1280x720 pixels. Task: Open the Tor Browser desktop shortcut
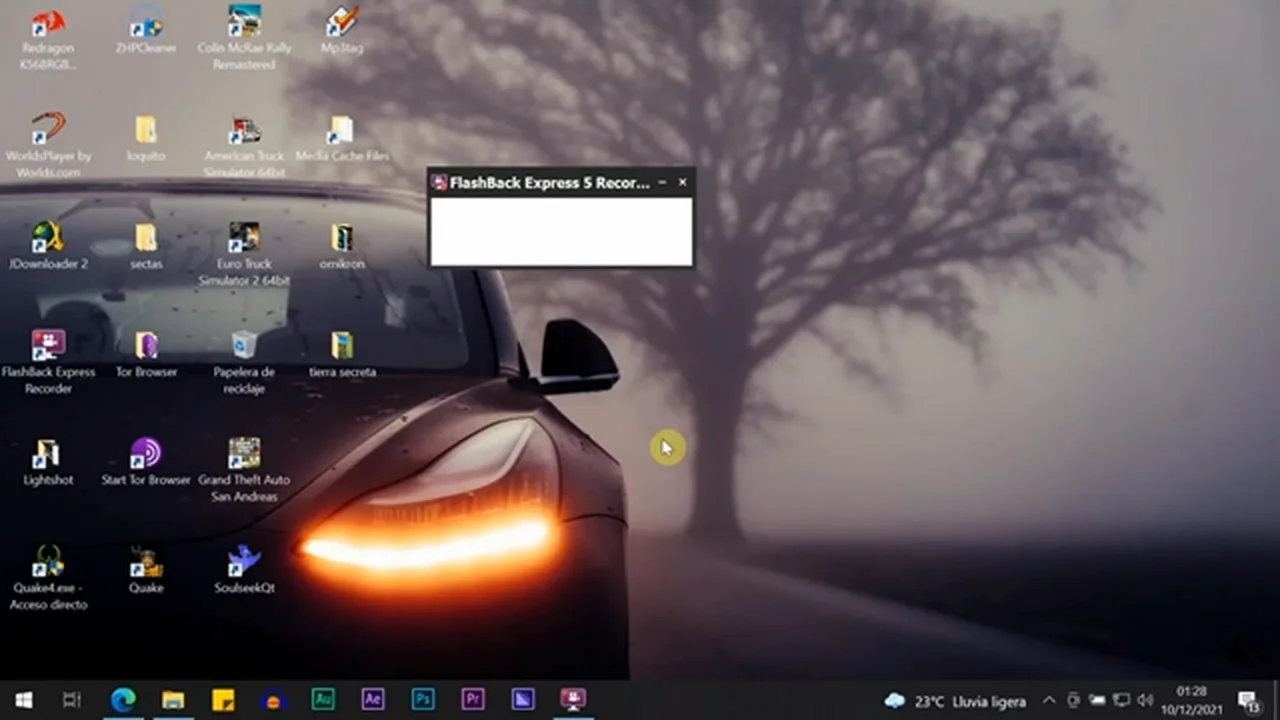(x=146, y=347)
